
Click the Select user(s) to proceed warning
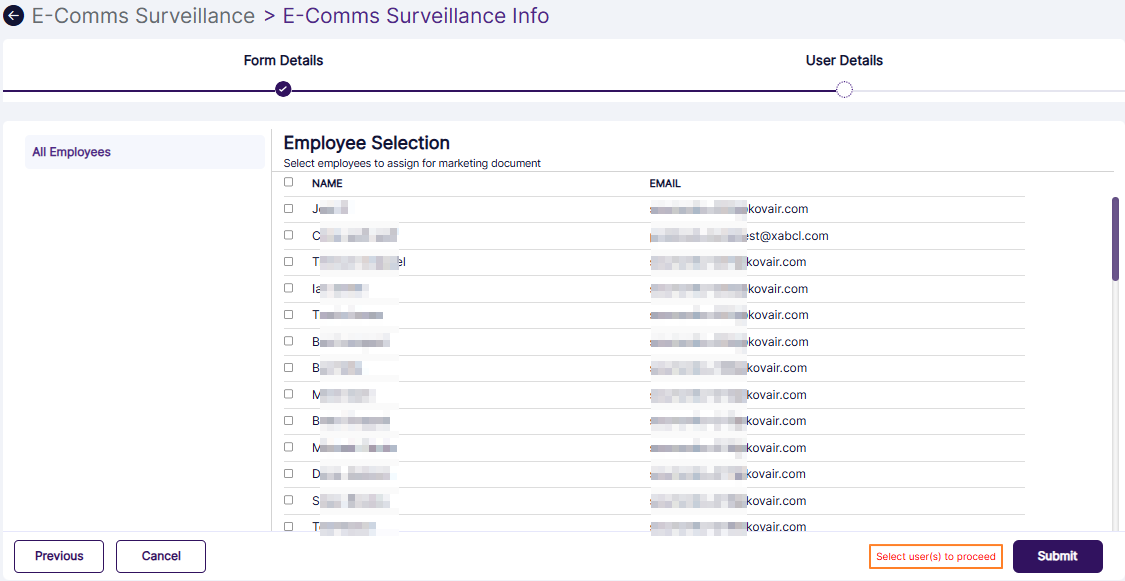935,556
